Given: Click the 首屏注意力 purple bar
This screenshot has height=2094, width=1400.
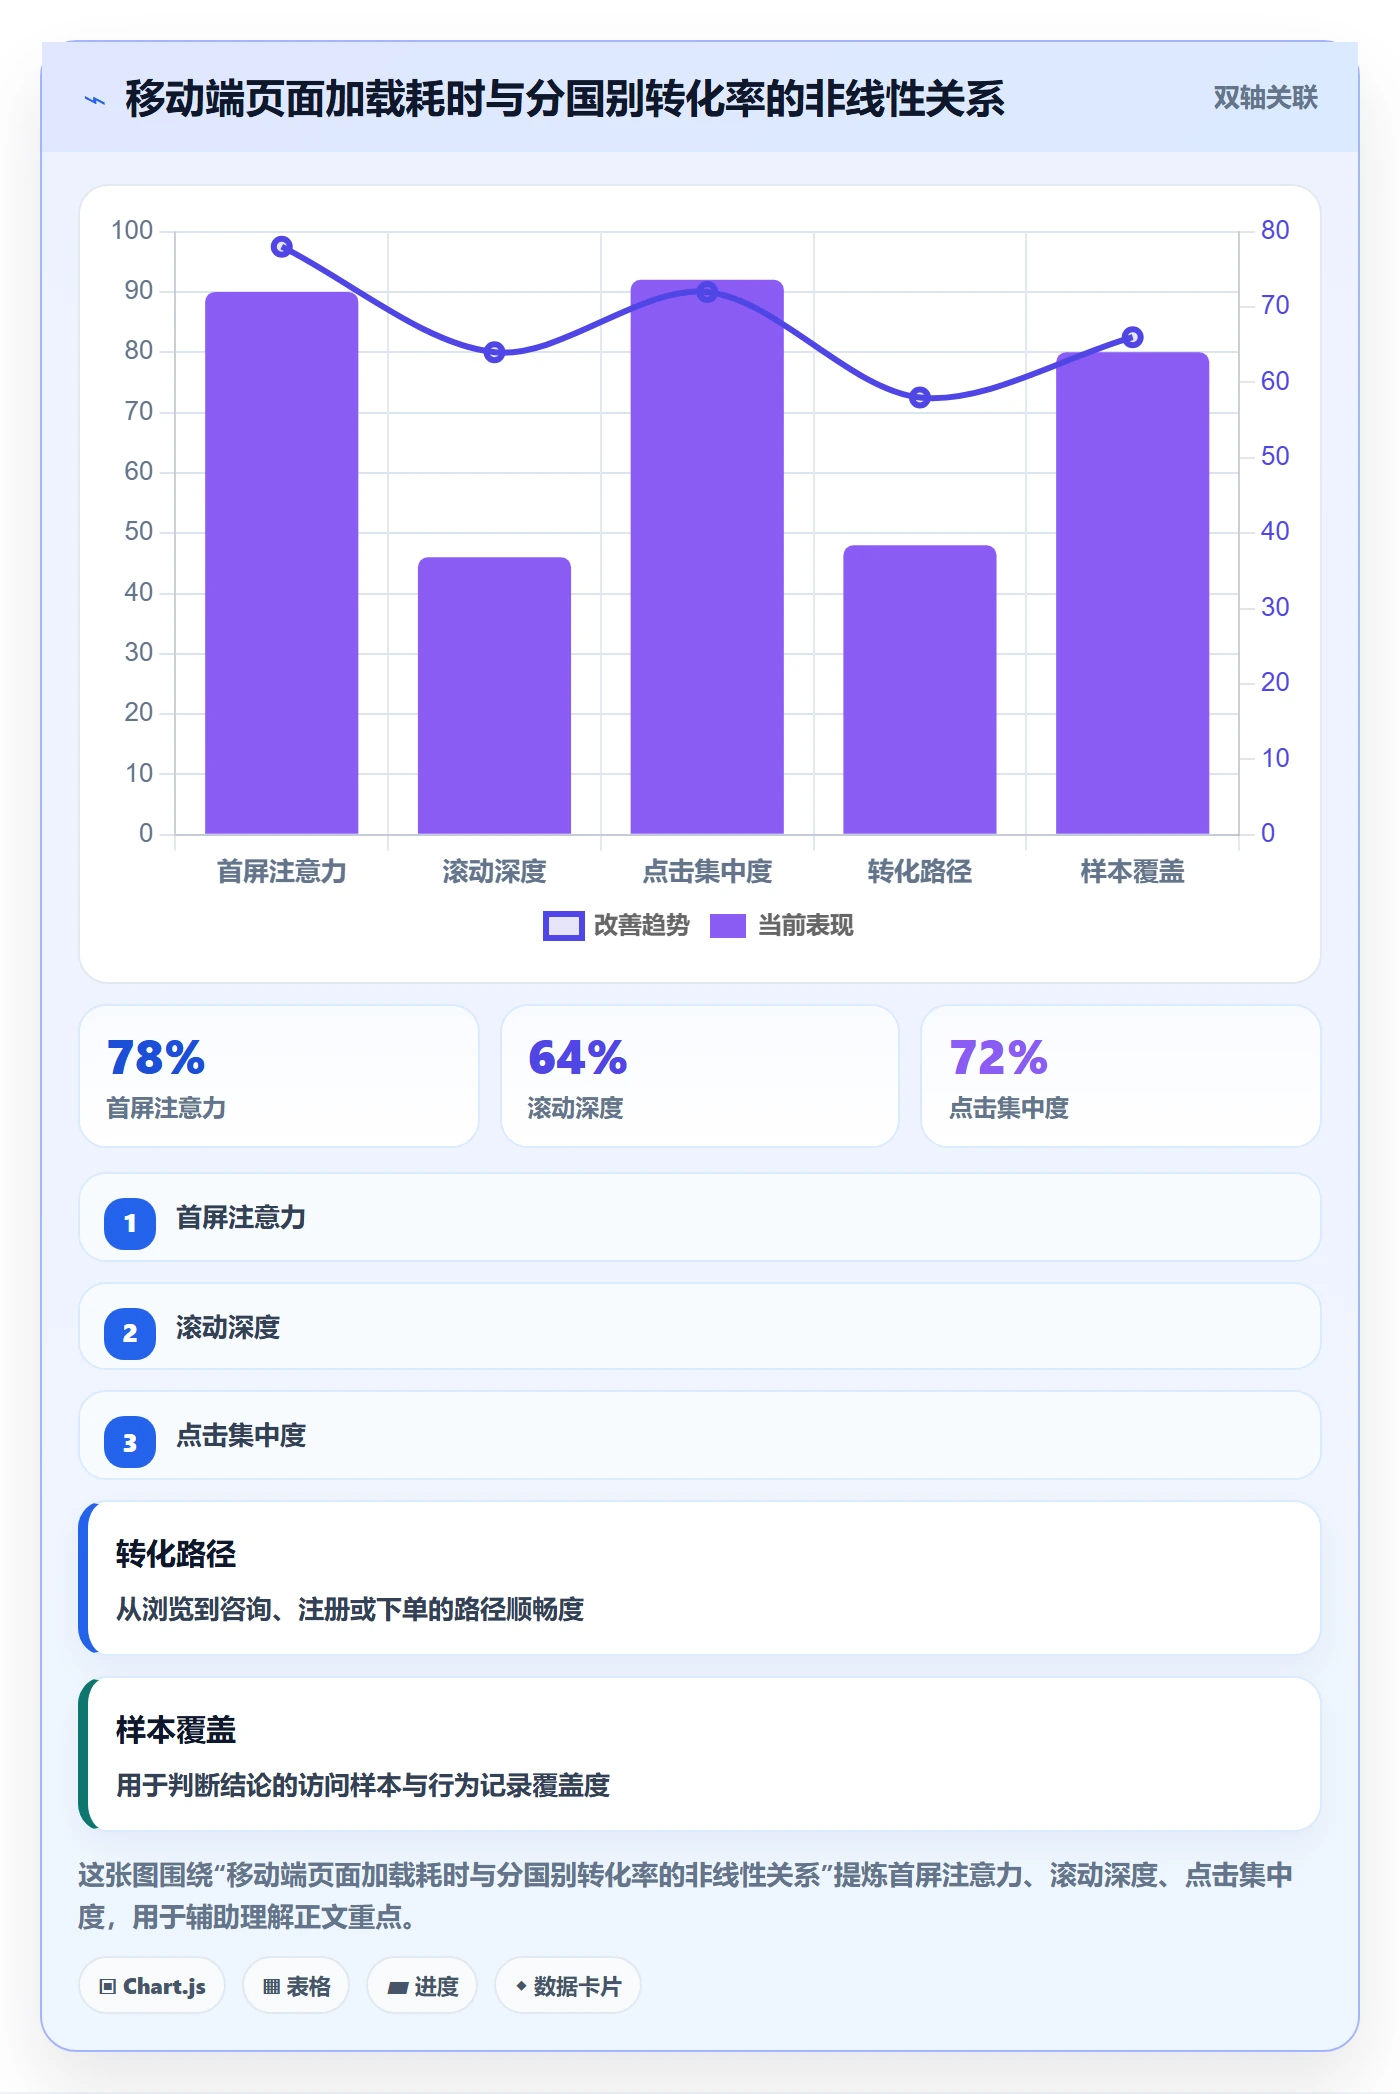Looking at the screenshot, I should [x=281, y=563].
